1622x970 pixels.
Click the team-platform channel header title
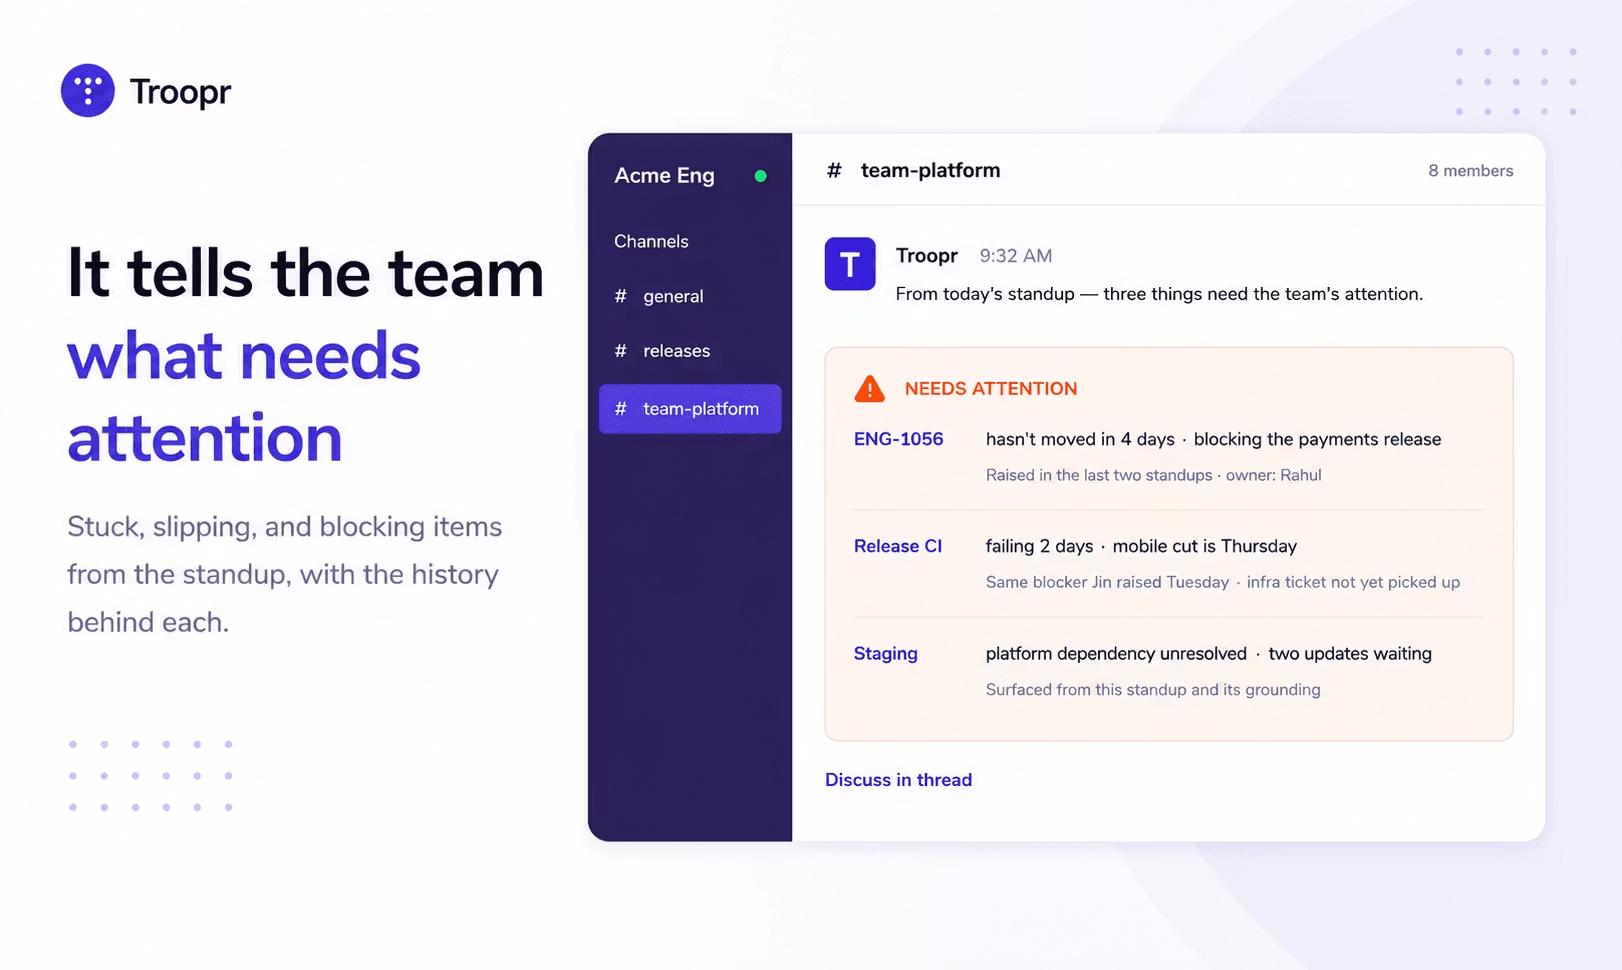pos(930,170)
